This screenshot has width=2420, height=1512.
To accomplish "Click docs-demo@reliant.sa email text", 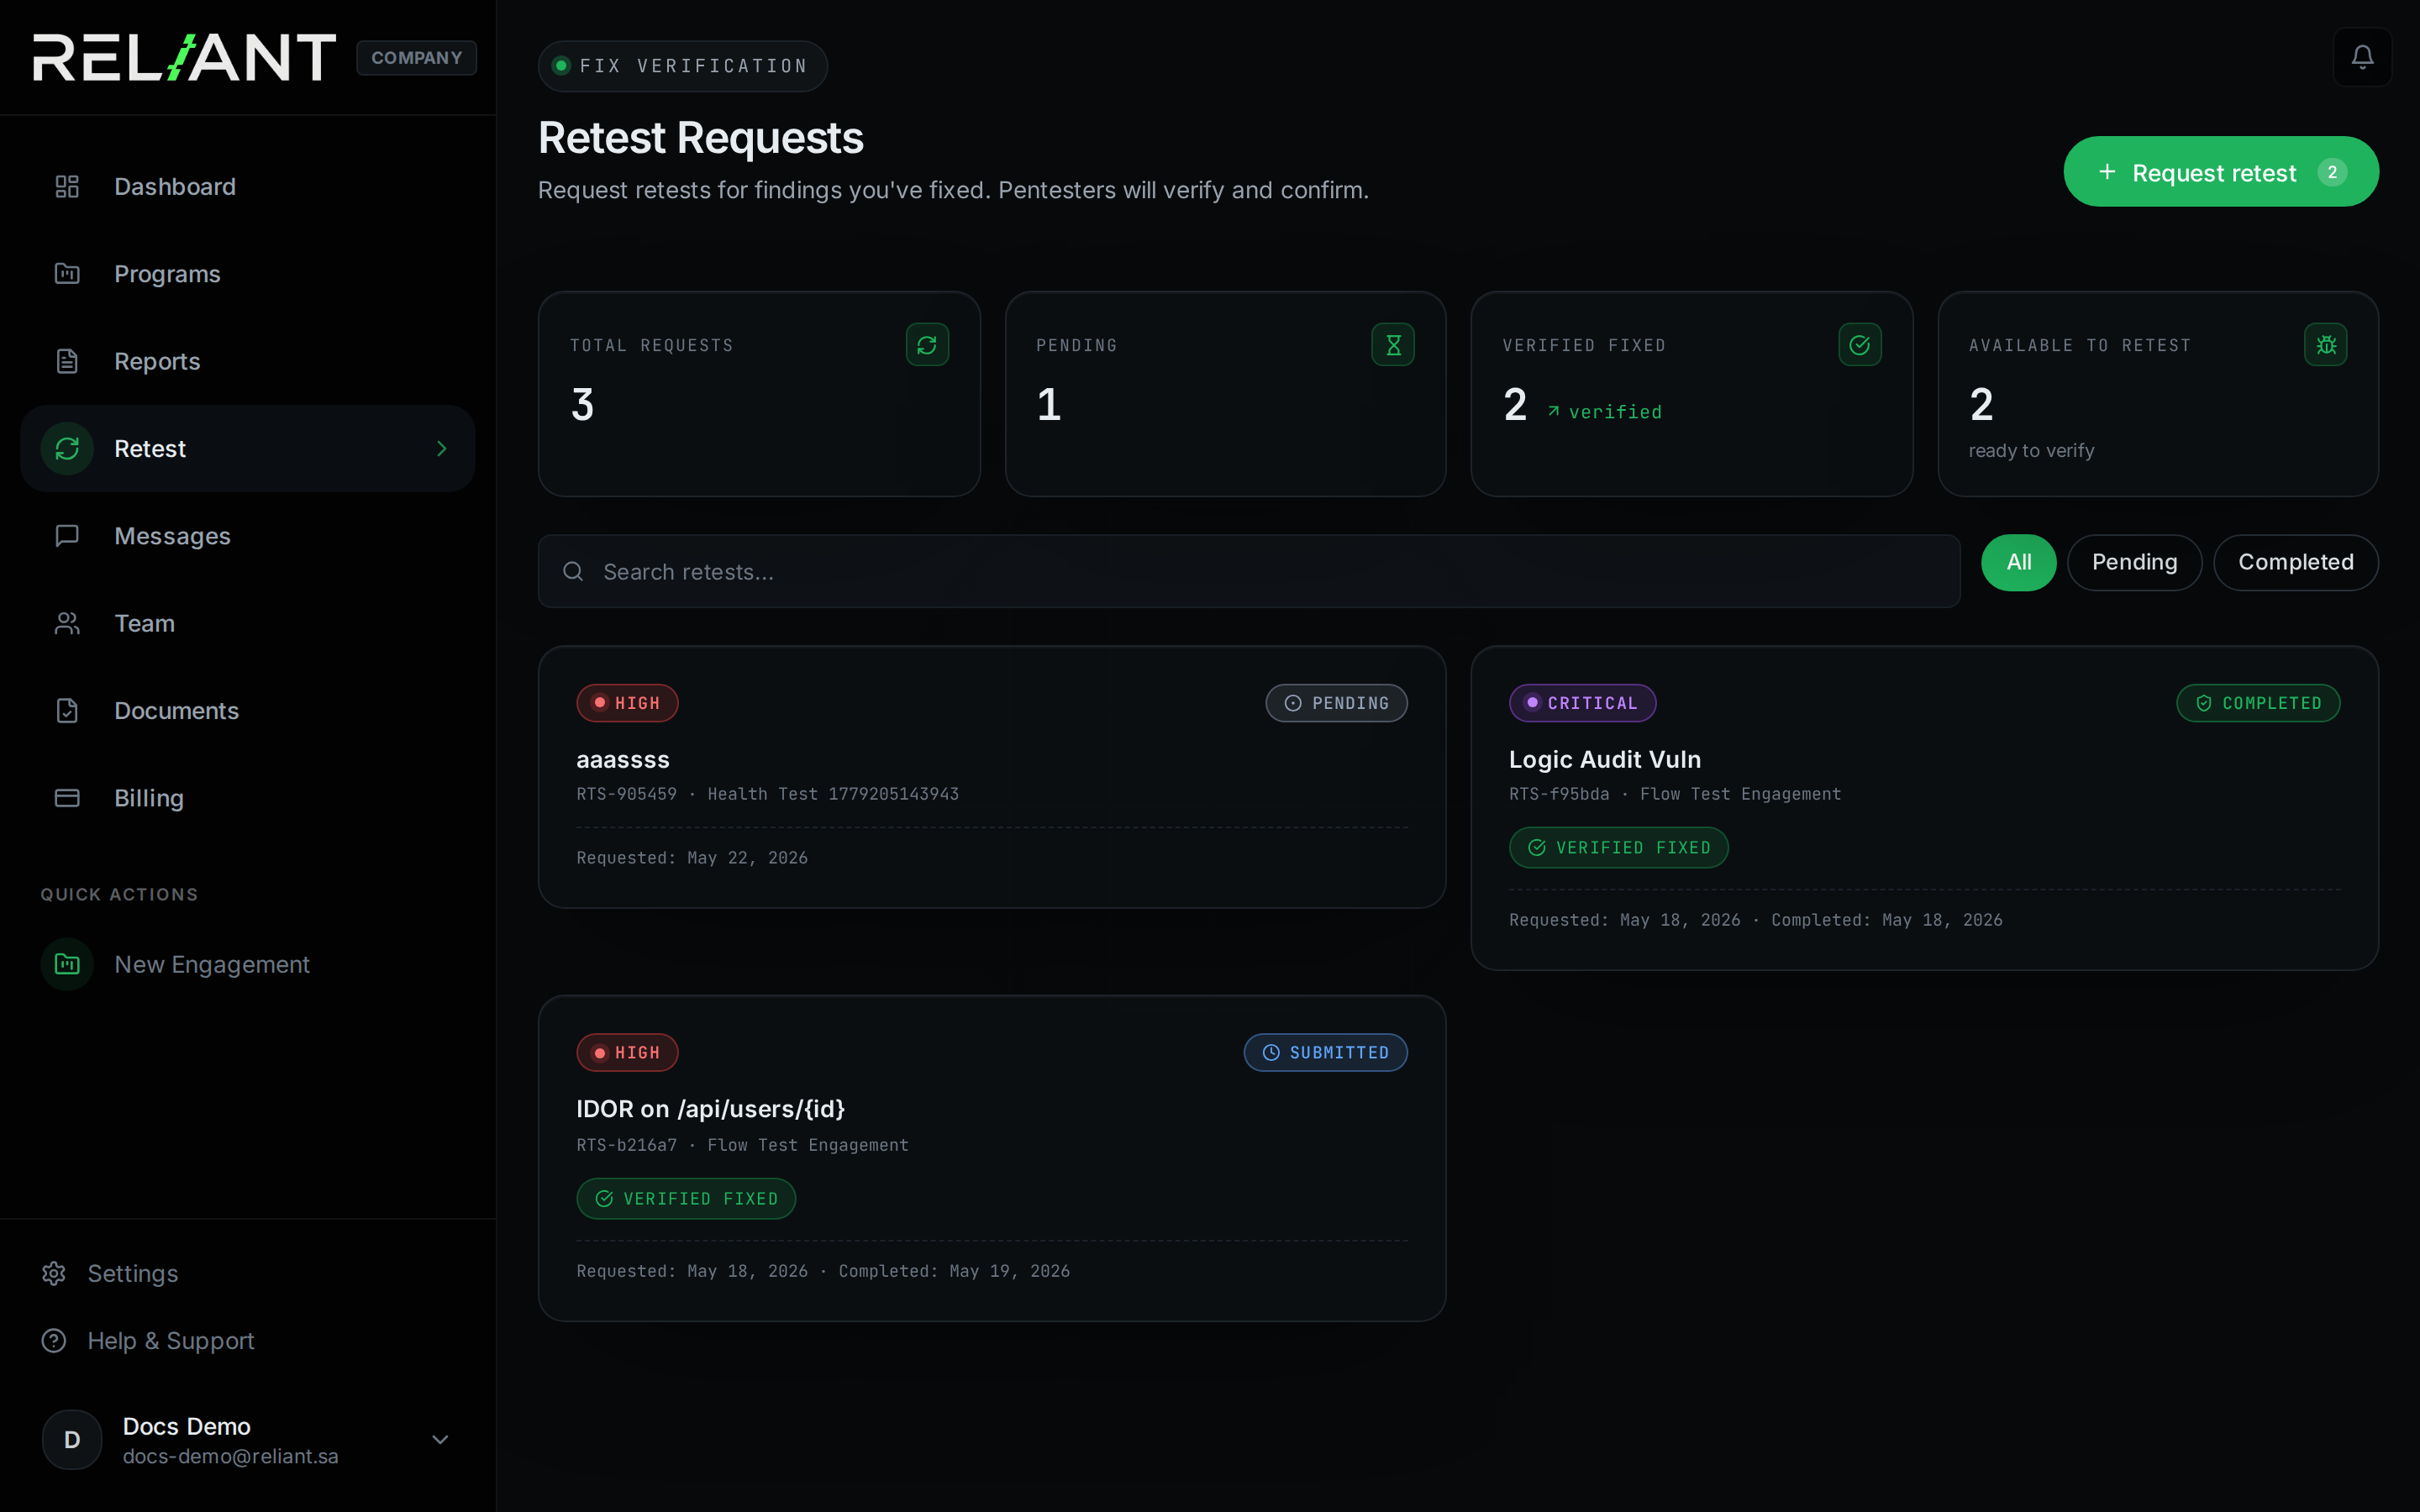I will pyautogui.click(x=230, y=1456).
